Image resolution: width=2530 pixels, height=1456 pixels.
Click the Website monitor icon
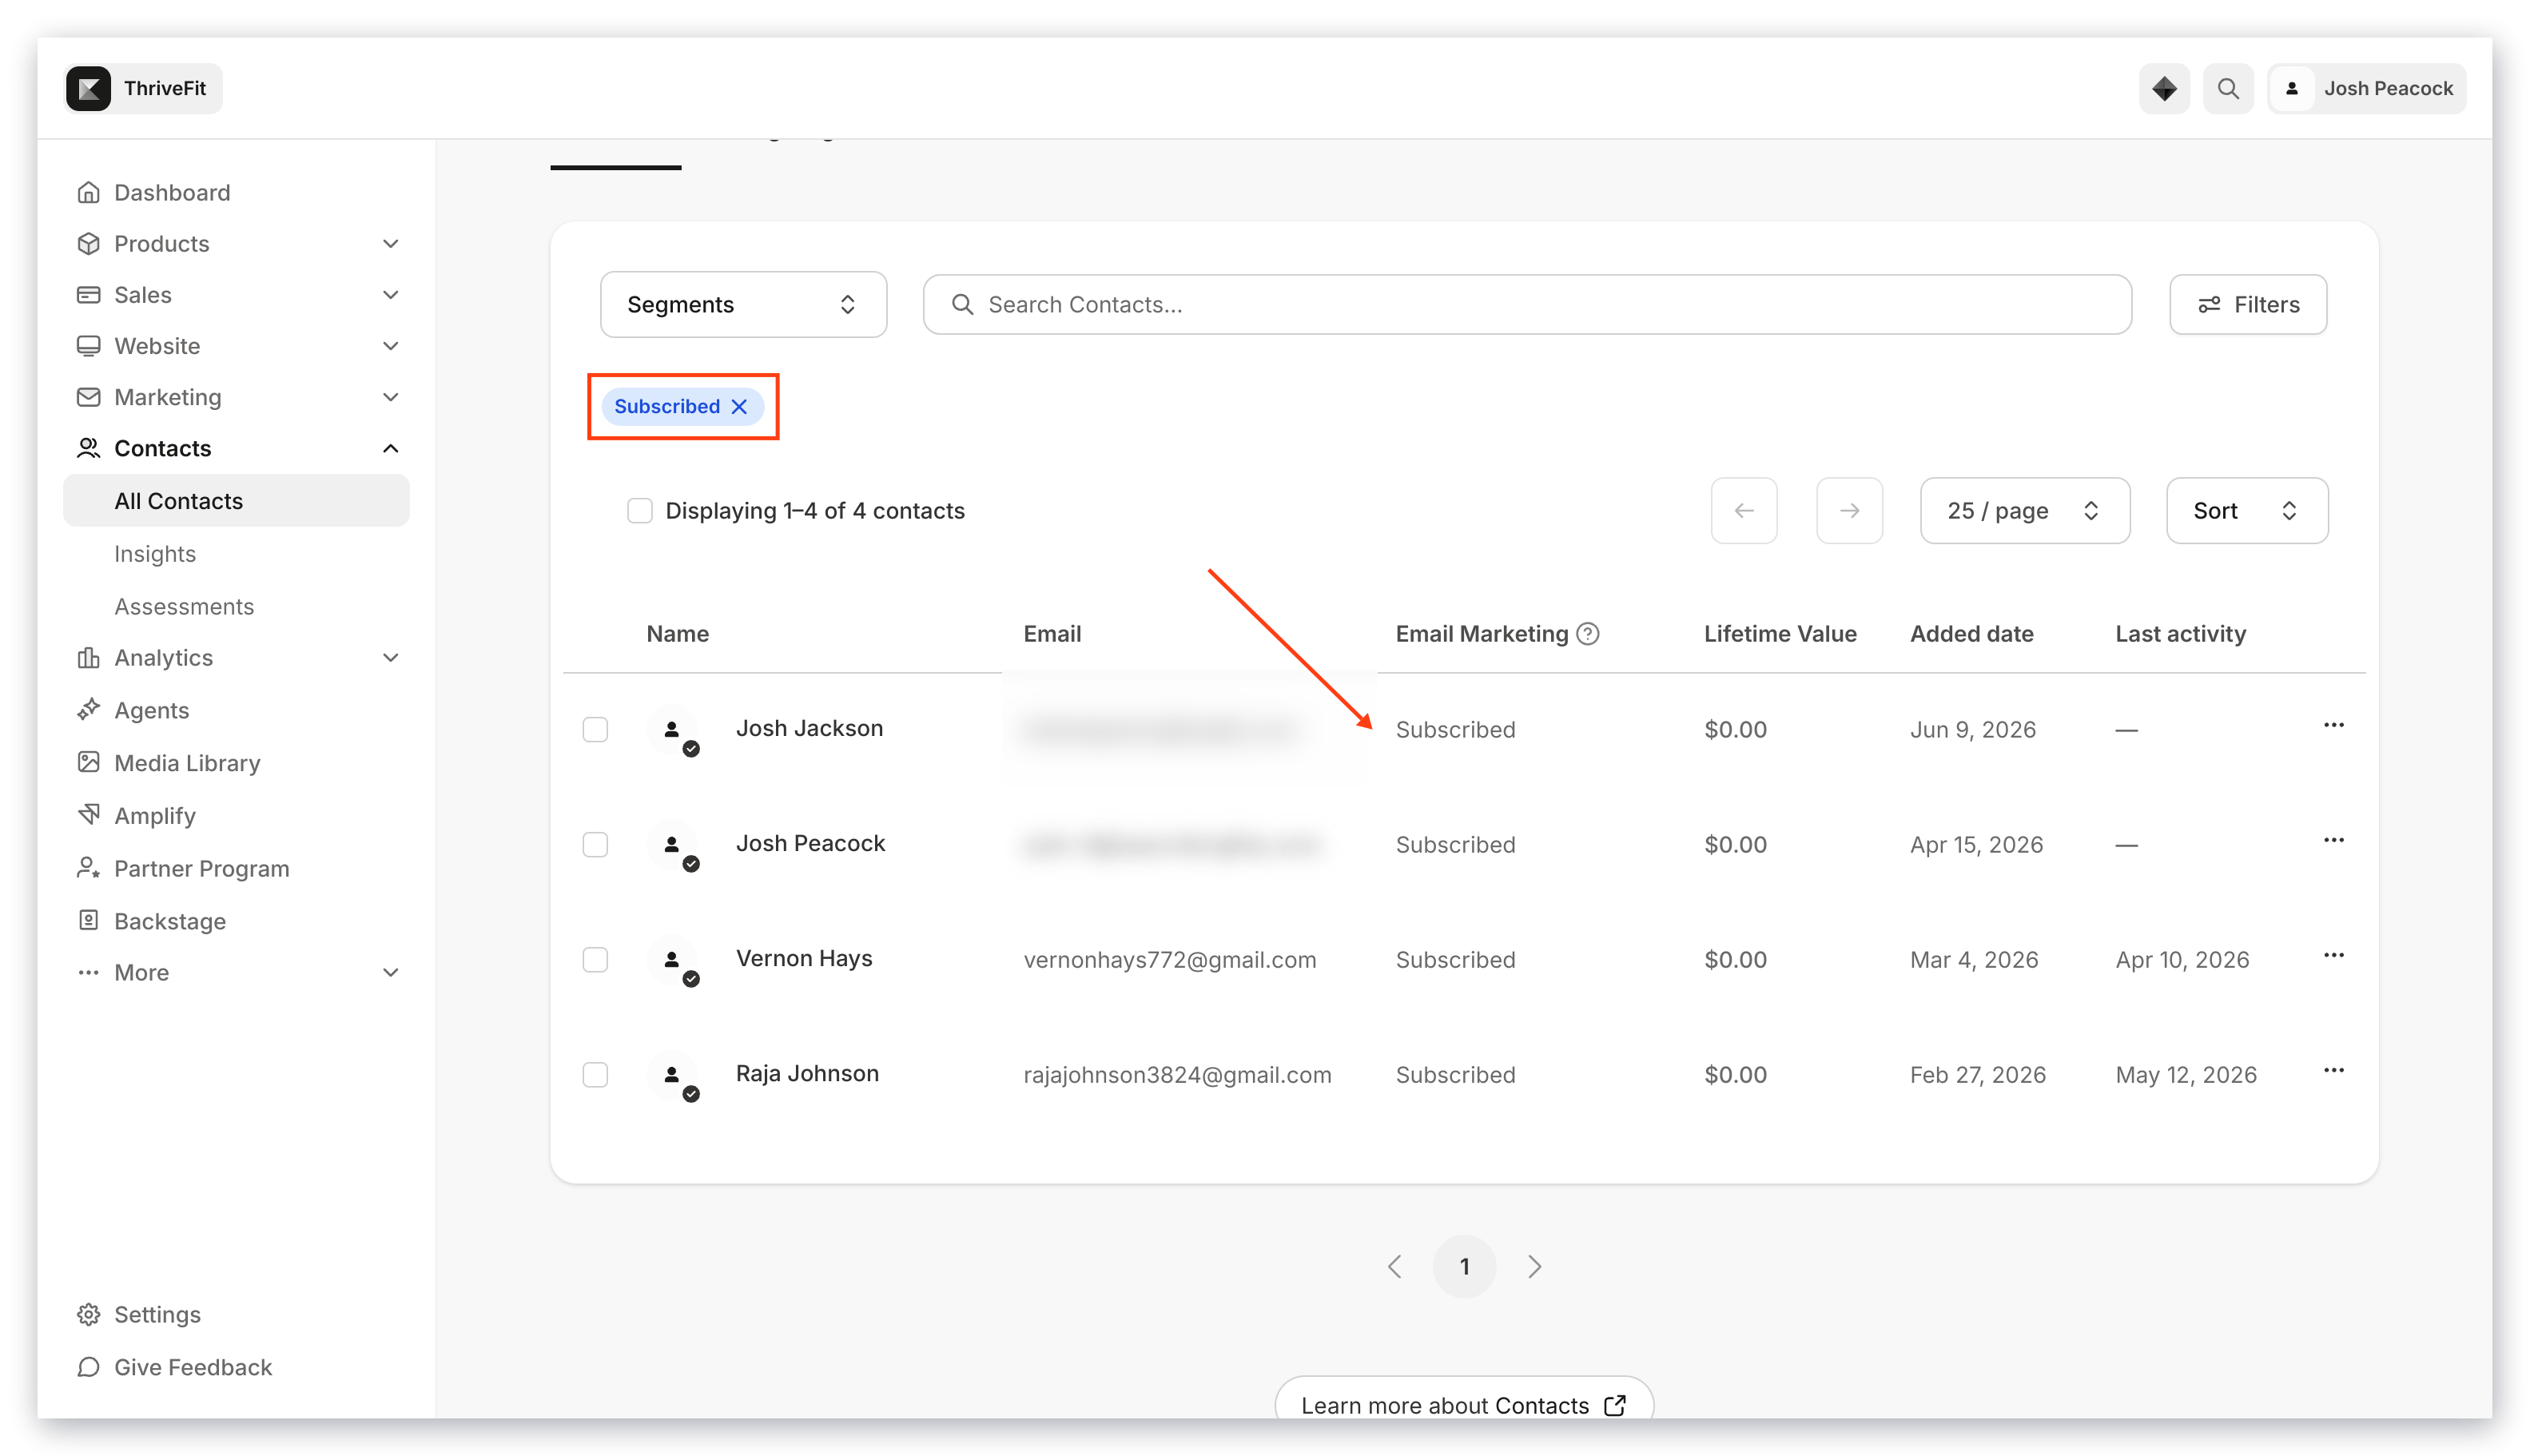(x=88, y=345)
